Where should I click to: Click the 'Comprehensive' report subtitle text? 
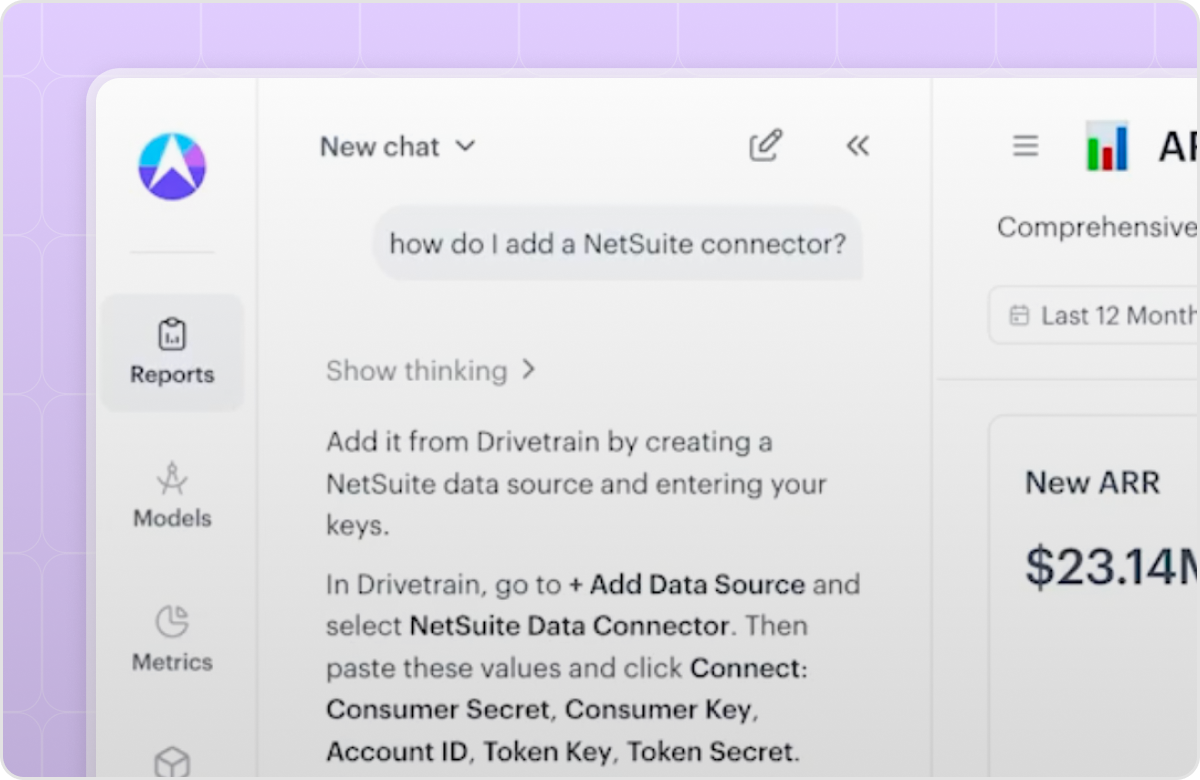(x=1097, y=228)
